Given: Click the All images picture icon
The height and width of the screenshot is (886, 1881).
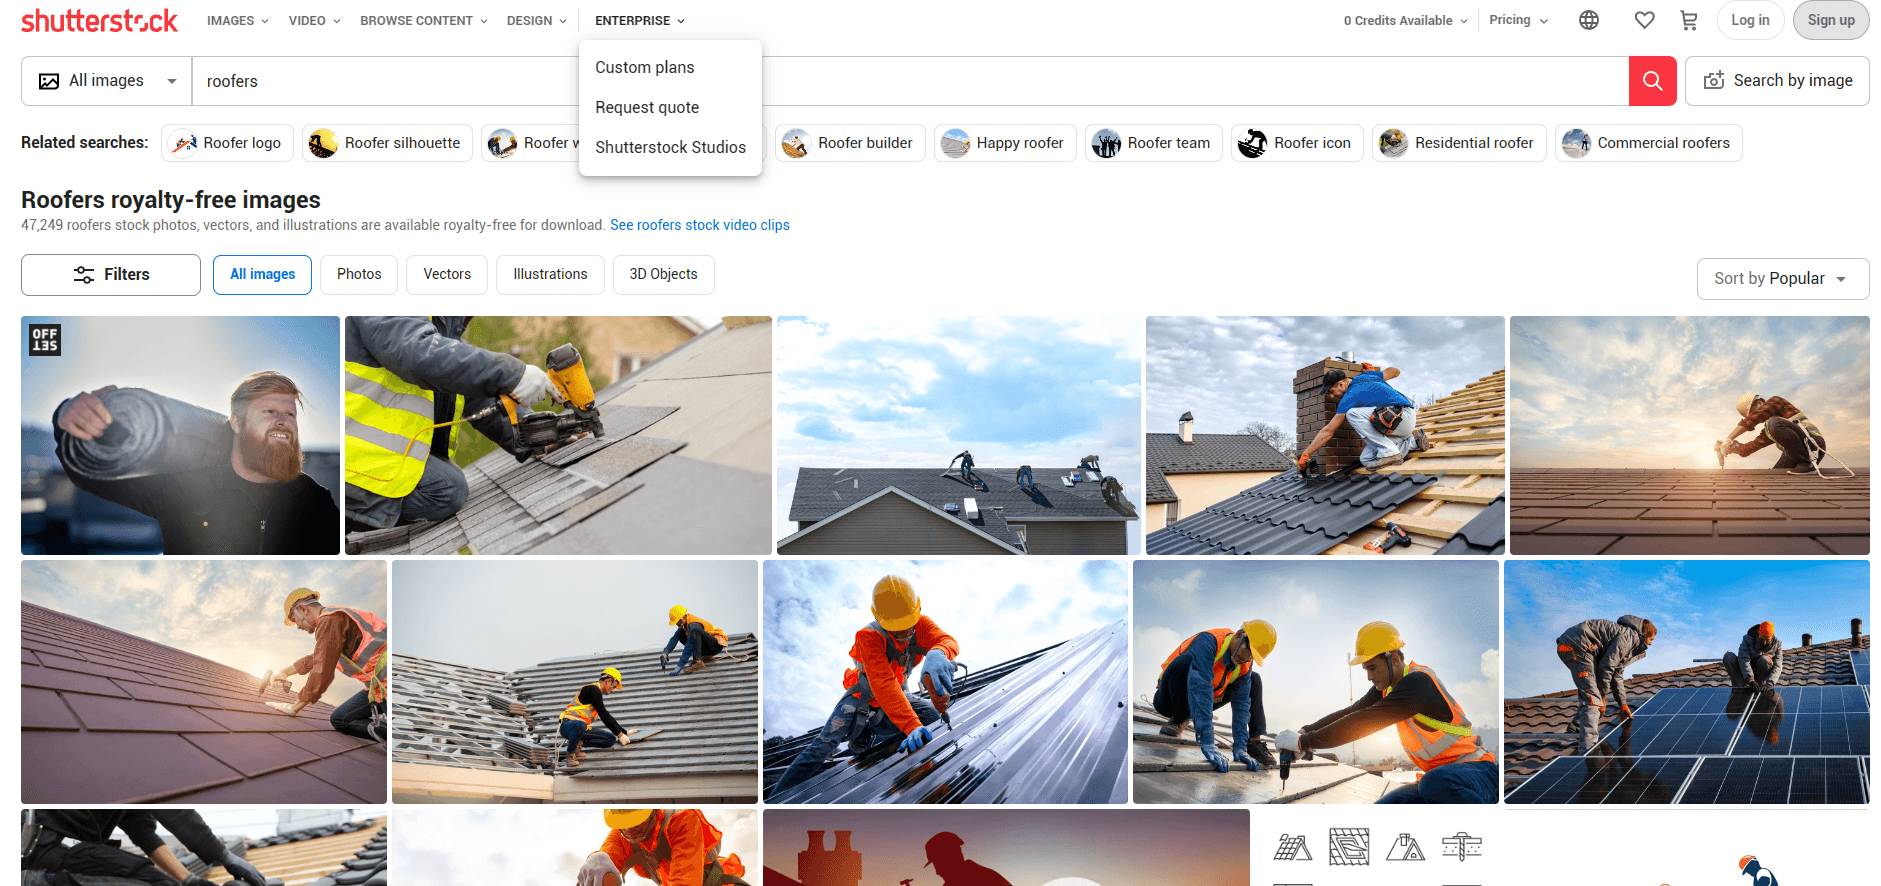Looking at the screenshot, I should pyautogui.click(x=49, y=81).
